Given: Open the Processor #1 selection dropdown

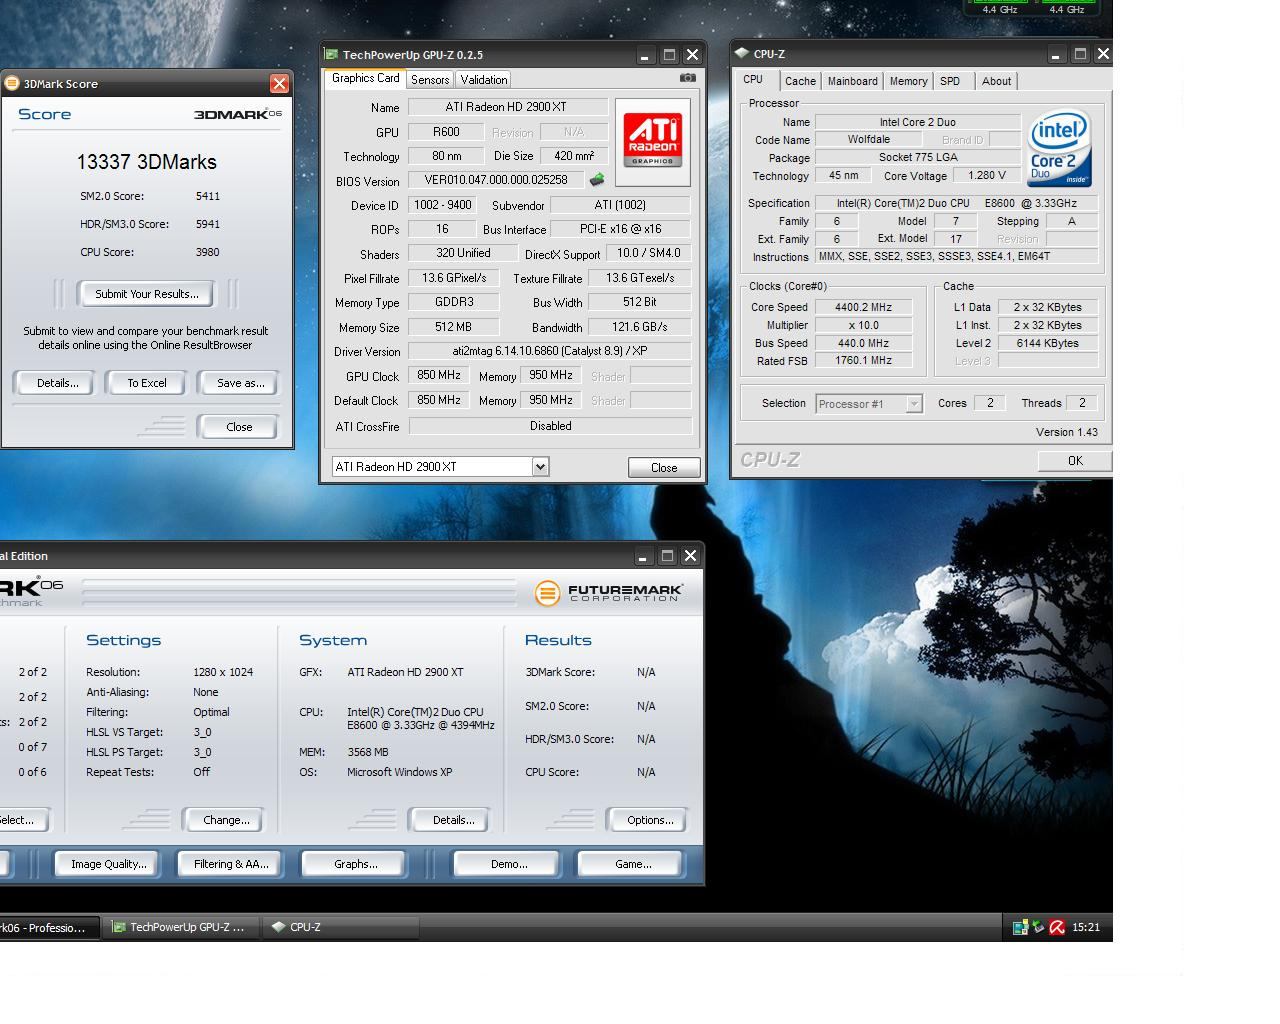Looking at the screenshot, I should pyautogui.click(x=913, y=404).
